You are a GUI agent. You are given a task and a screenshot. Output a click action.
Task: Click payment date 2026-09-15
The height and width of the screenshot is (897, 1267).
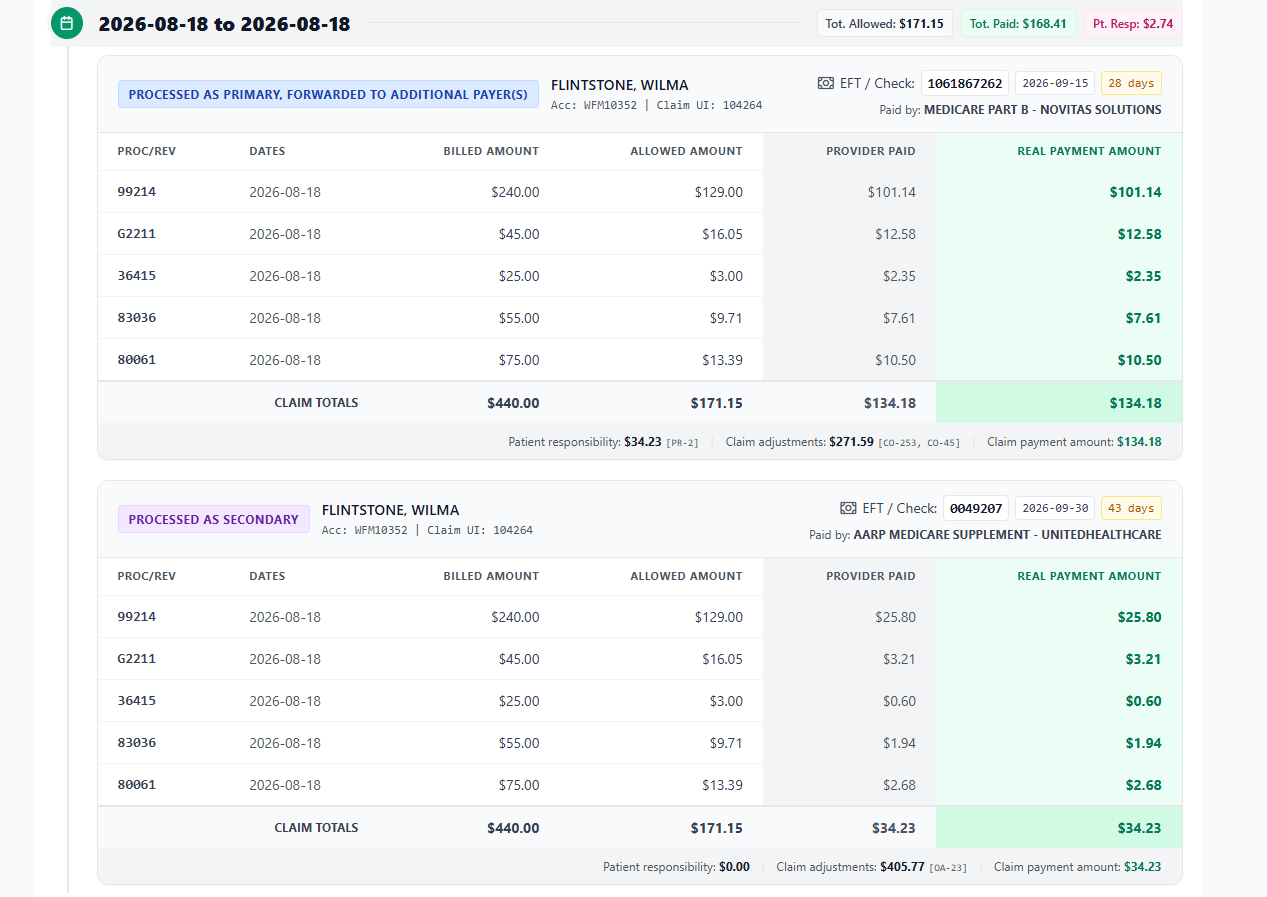pos(1055,83)
